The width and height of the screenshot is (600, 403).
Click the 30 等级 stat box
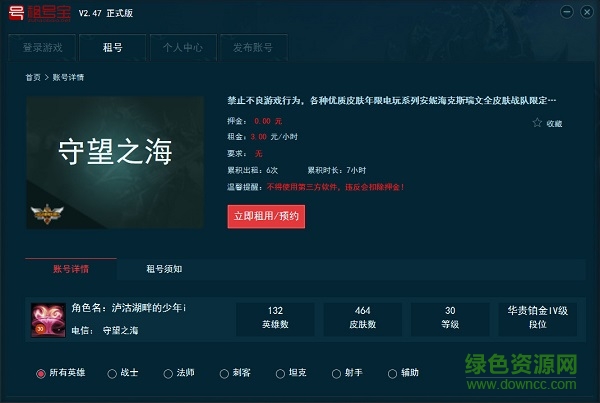[450, 319]
